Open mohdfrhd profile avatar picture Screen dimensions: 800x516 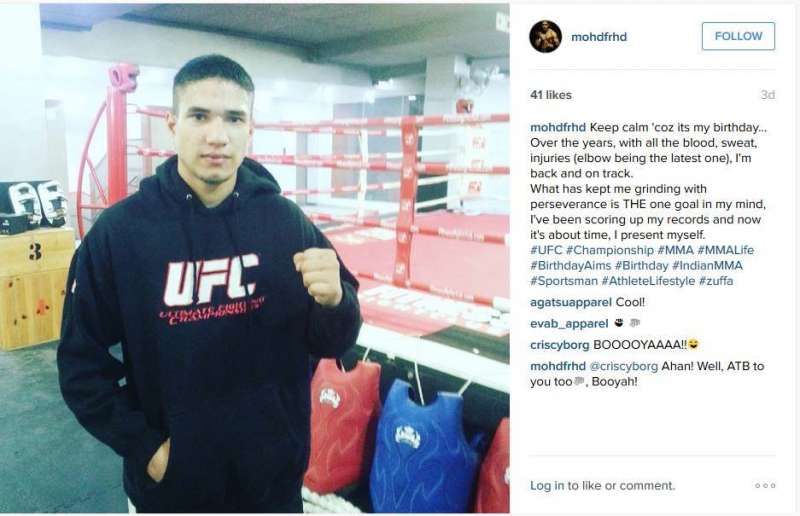(x=545, y=37)
